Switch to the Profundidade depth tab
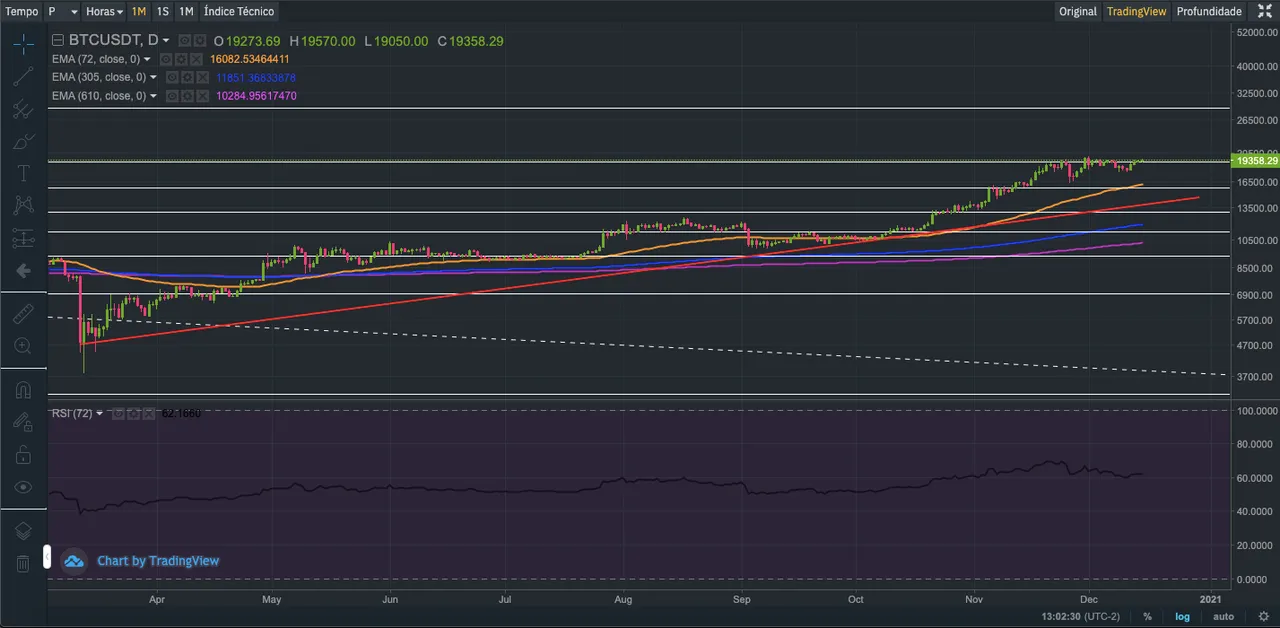This screenshot has width=1280, height=628. click(x=1209, y=11)
